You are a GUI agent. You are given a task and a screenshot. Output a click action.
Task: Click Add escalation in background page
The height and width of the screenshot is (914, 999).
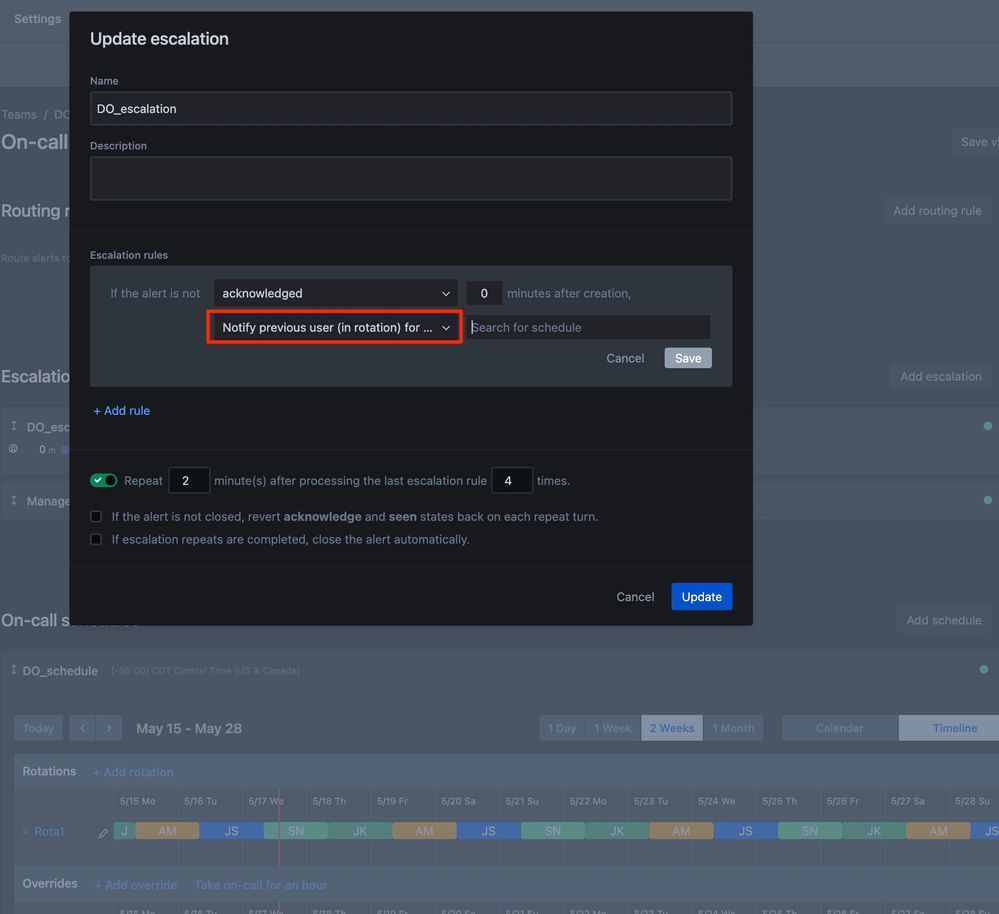[940, 376]
